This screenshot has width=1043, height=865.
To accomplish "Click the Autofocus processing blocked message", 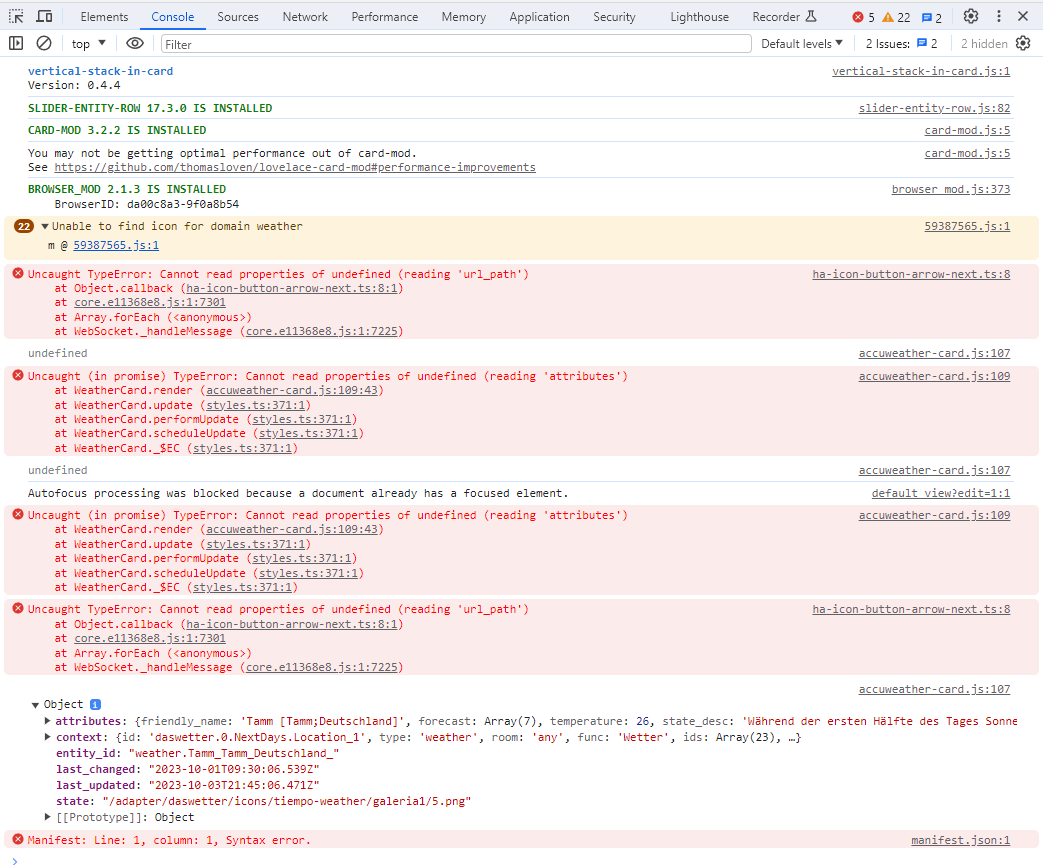I will [x=298, y=493].
